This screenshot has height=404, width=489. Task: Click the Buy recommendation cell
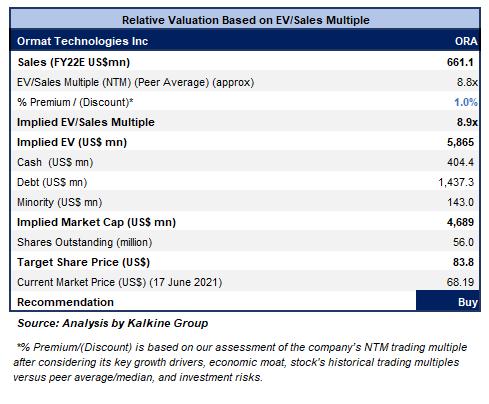pyautogui.click(x=447, y=301)
